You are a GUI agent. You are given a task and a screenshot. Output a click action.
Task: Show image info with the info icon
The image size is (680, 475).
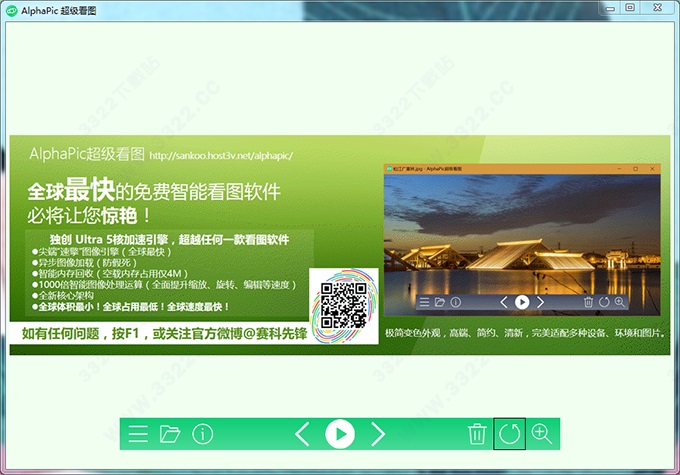pyautogui.click(x=203, y=433)
